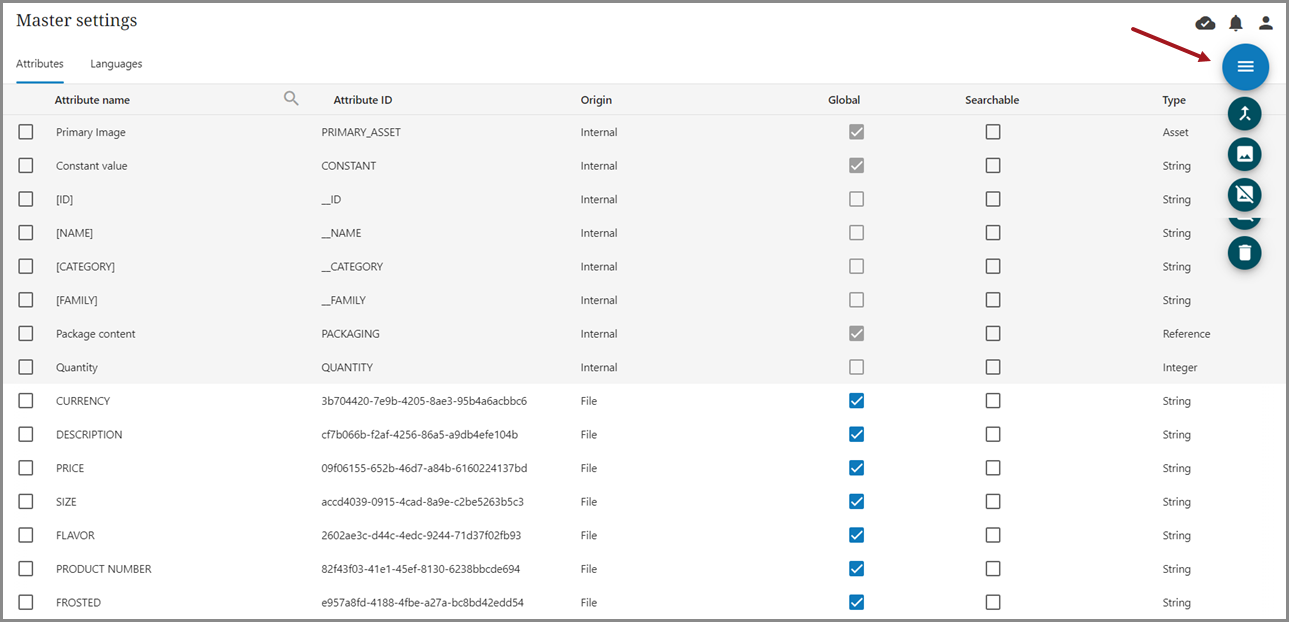Click the crossed-out image floating button
1289x622 pixels.
pyautogui.click(x=1244, y=194)
